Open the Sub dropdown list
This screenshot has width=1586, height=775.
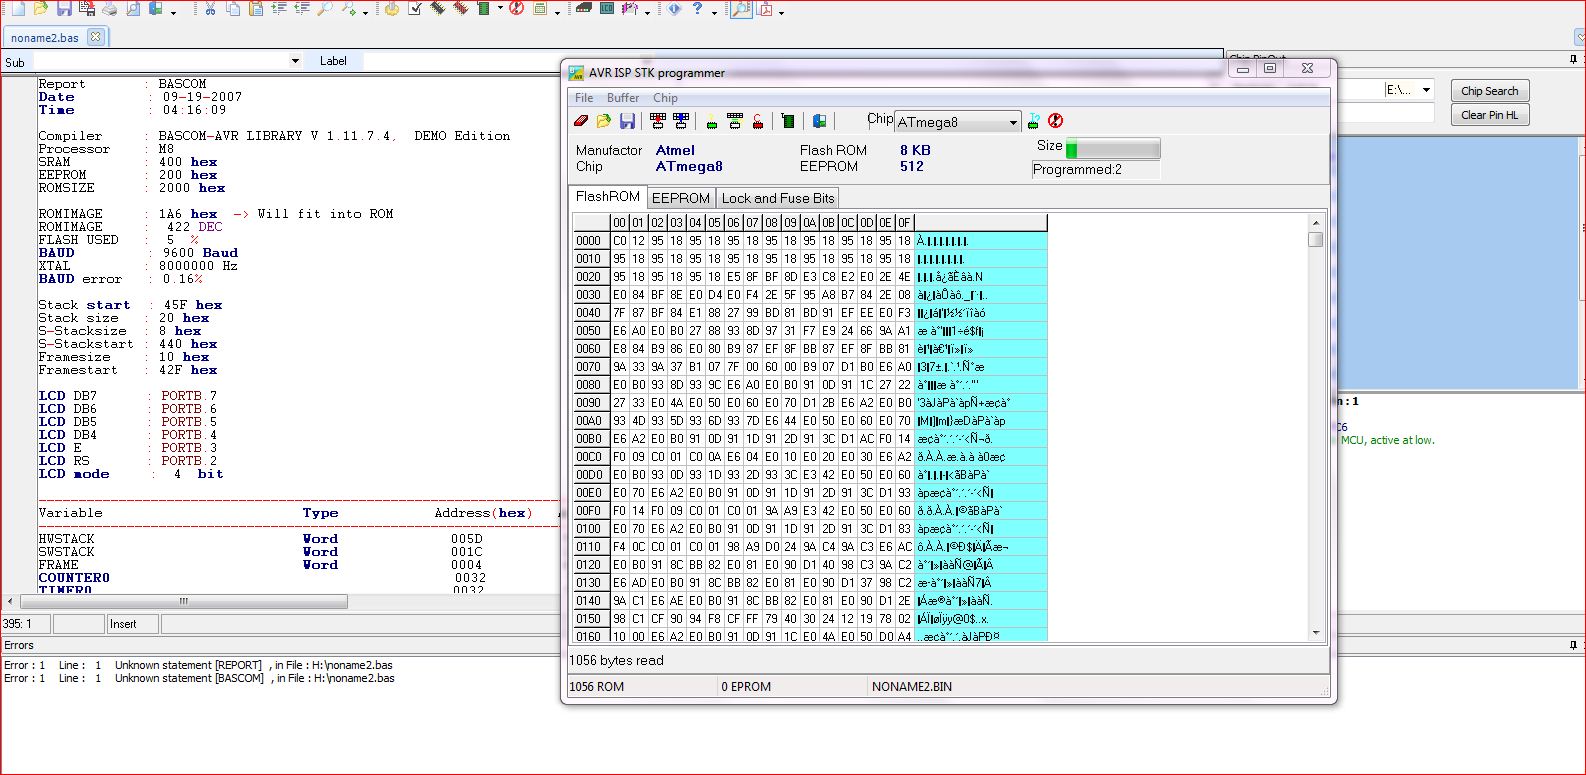point(294,61)
